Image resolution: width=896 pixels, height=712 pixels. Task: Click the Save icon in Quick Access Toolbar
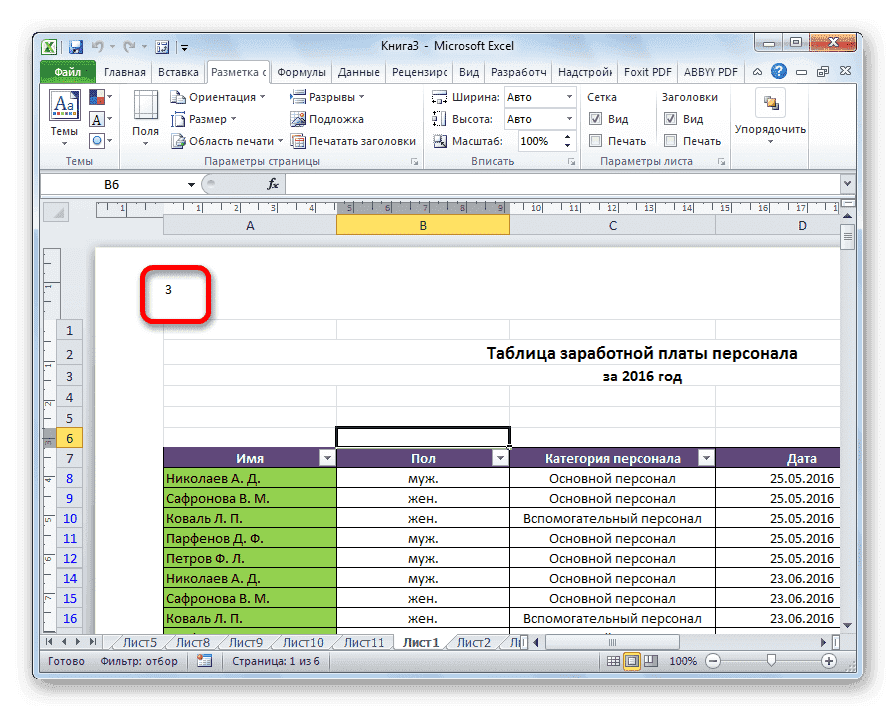tap(75, 46)
